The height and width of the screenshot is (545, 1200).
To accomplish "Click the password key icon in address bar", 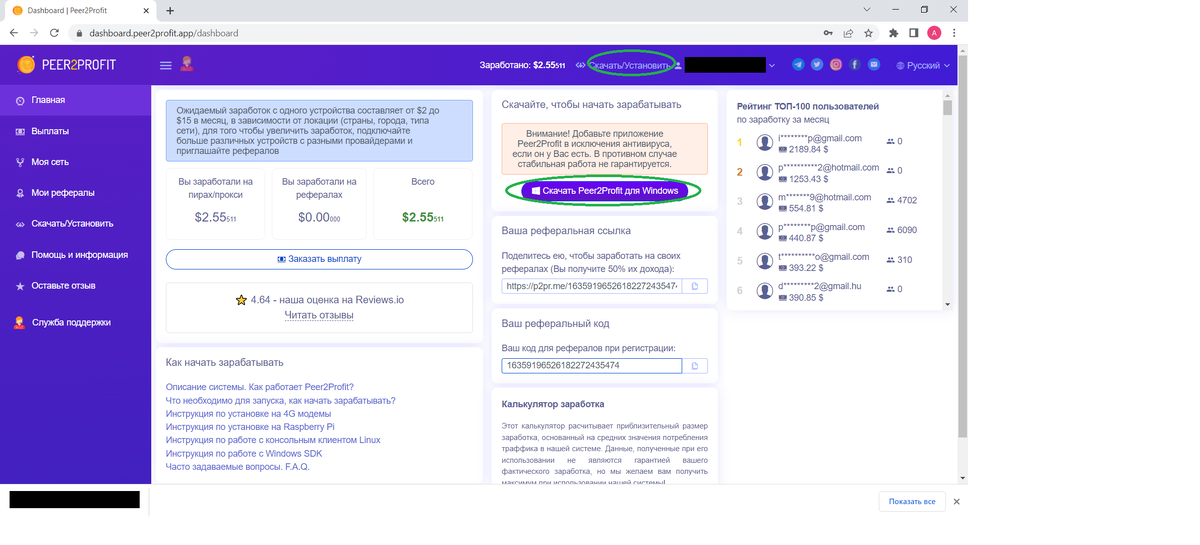I will click(827, 32).
